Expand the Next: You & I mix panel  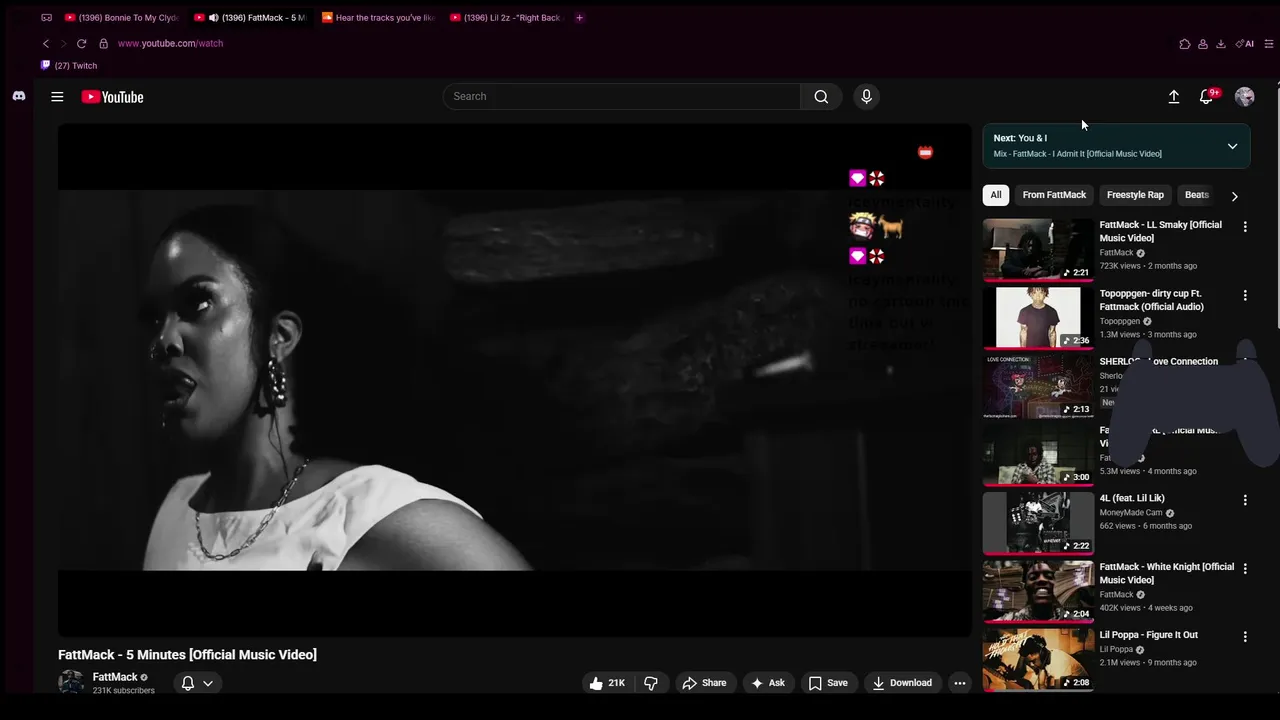coord(1232,146)
